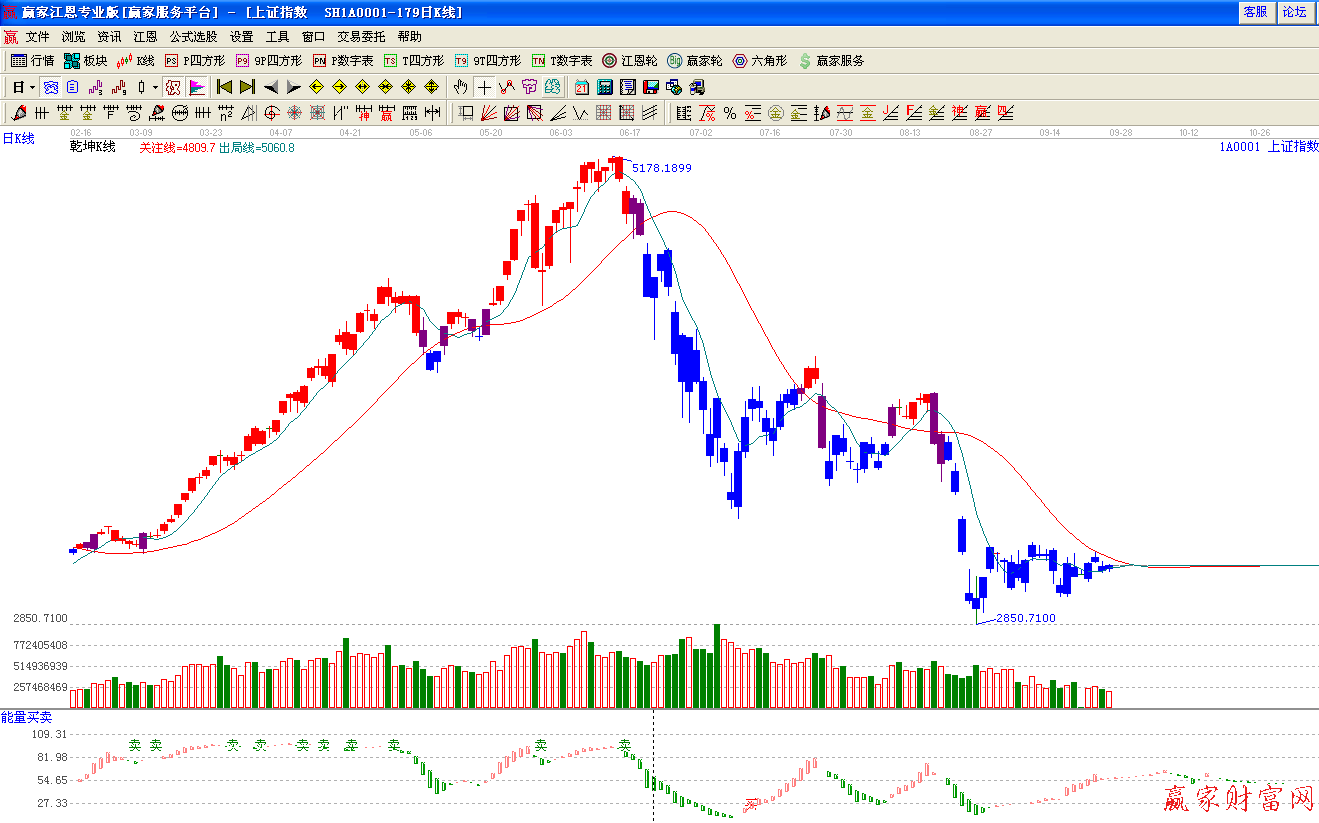Open the 江恩轮 Gann wheel tool

pos(629,61)
